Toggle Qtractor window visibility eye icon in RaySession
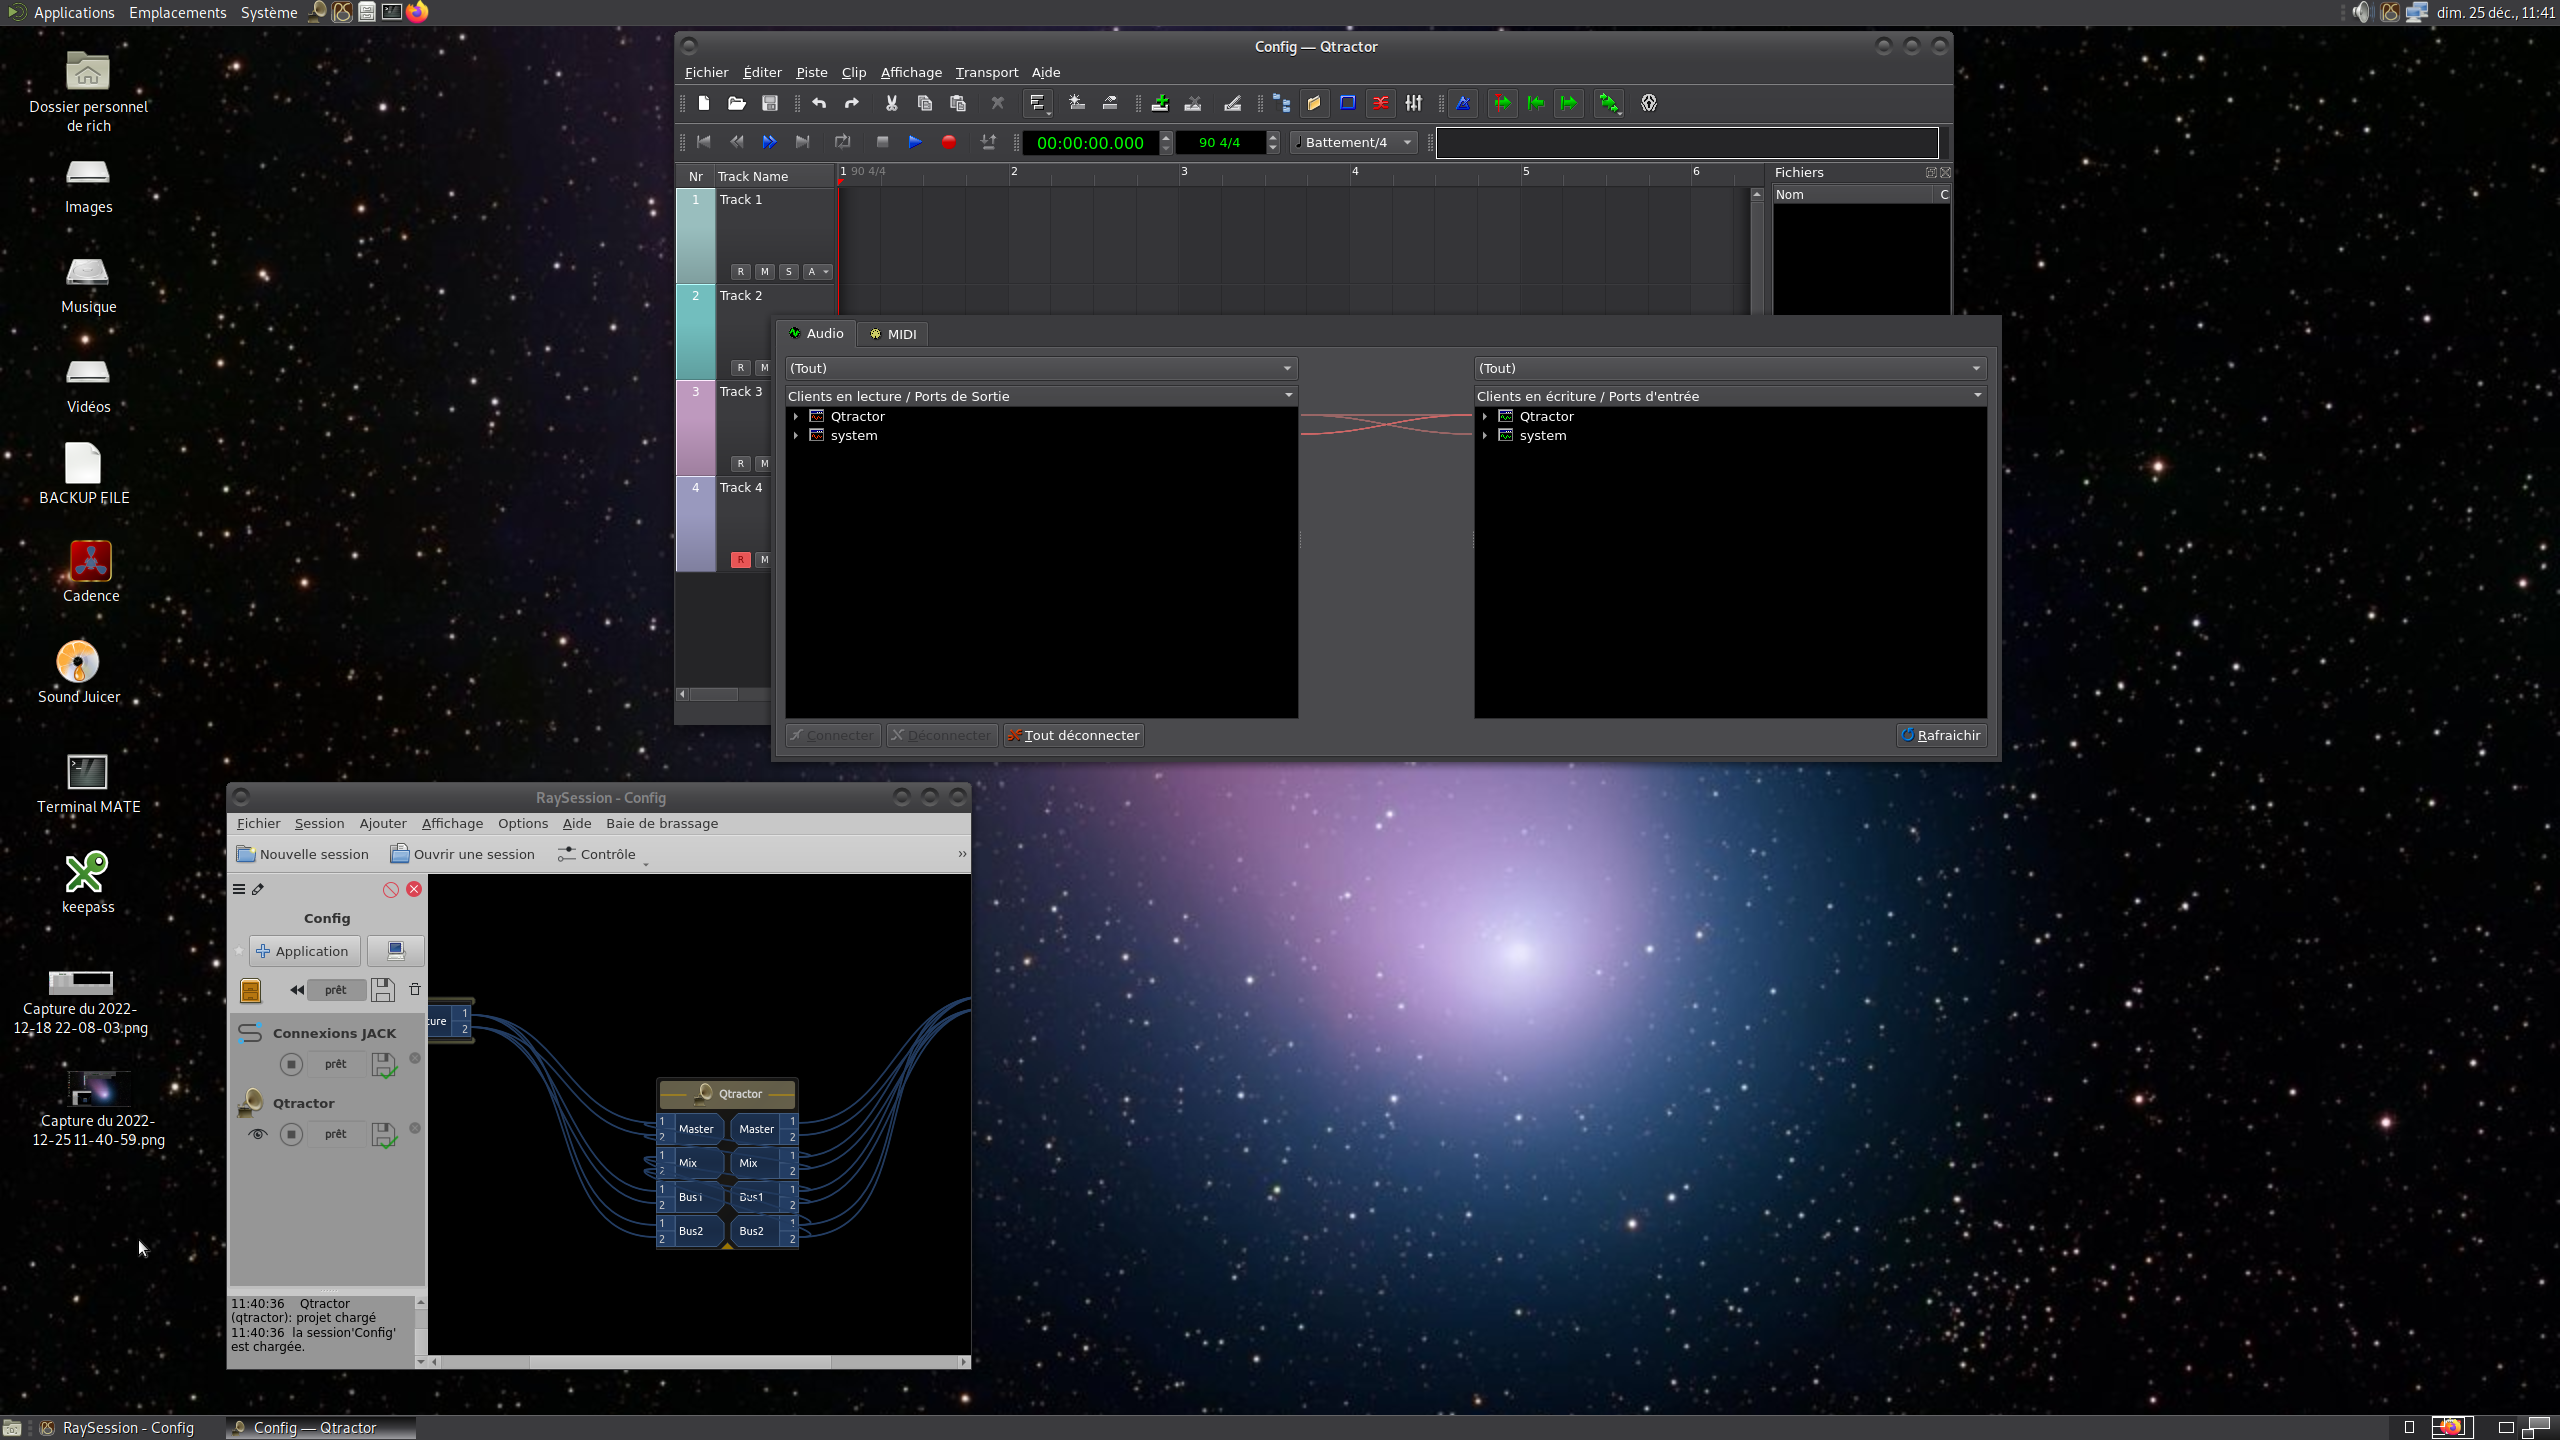2560x1440 pixels. [x=257, y=1134]
